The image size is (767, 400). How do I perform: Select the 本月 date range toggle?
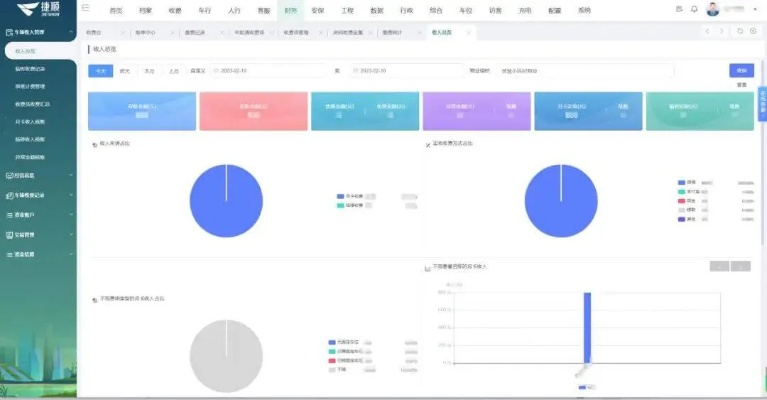[149, 71]
